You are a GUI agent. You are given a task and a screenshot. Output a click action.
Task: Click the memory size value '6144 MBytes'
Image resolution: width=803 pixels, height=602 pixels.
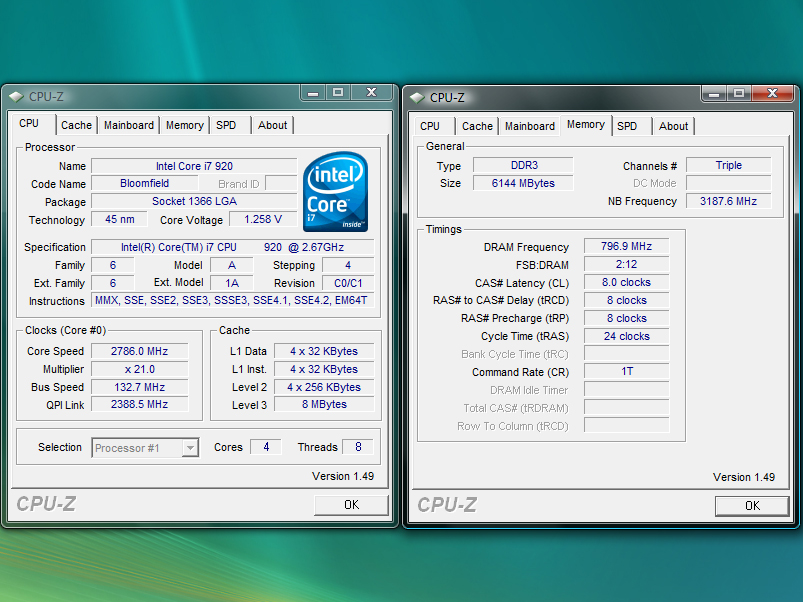(x=523, y=183)
